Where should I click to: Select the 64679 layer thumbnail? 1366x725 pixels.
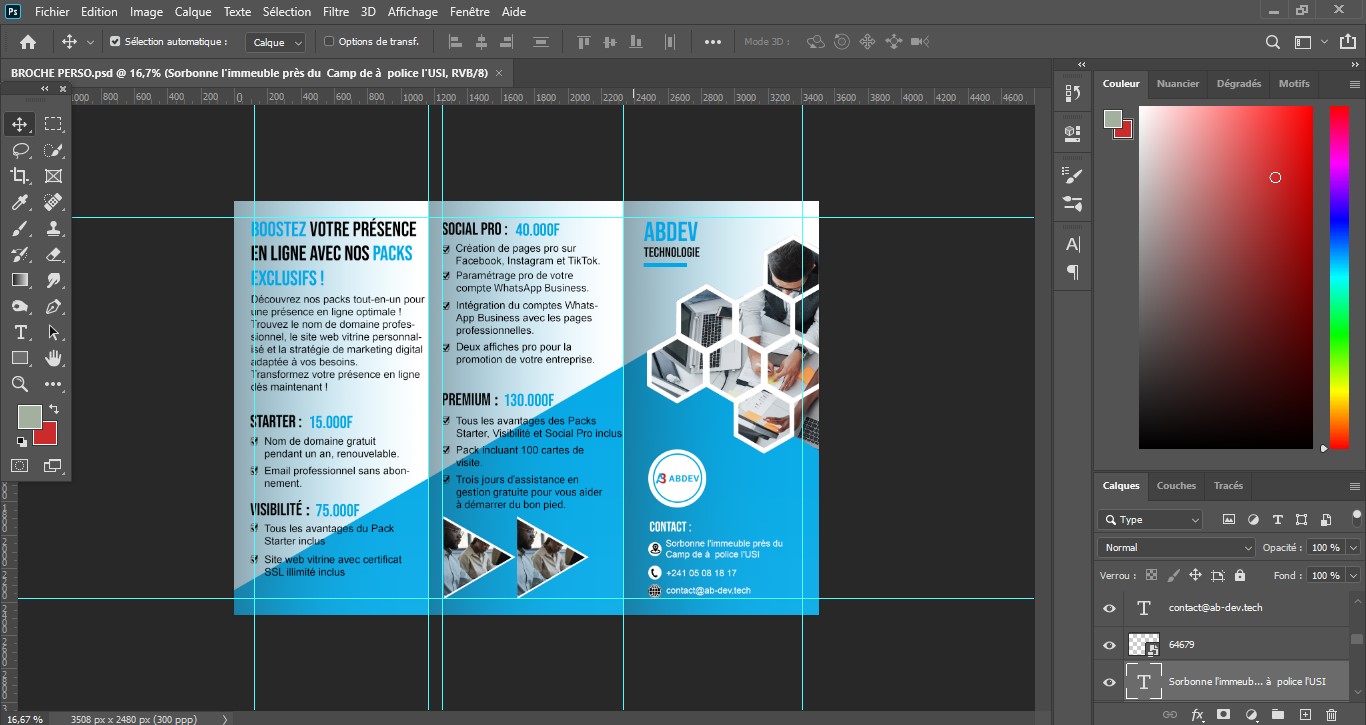point(1143,645)
